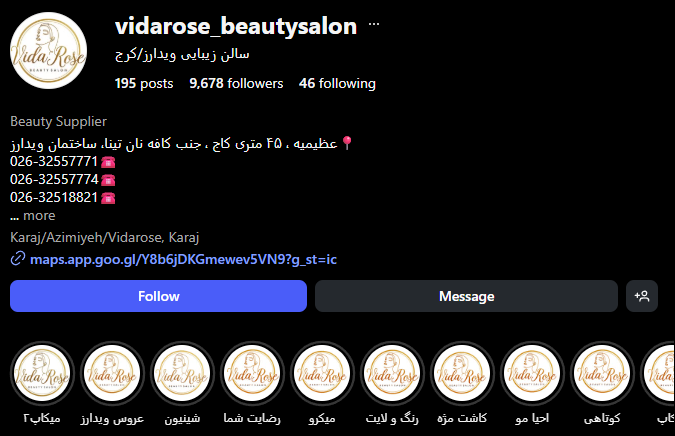The width and height of the screenshot is (675, 436).
Task: Open the three-dot options menu beside username
Action: [374, 25]
